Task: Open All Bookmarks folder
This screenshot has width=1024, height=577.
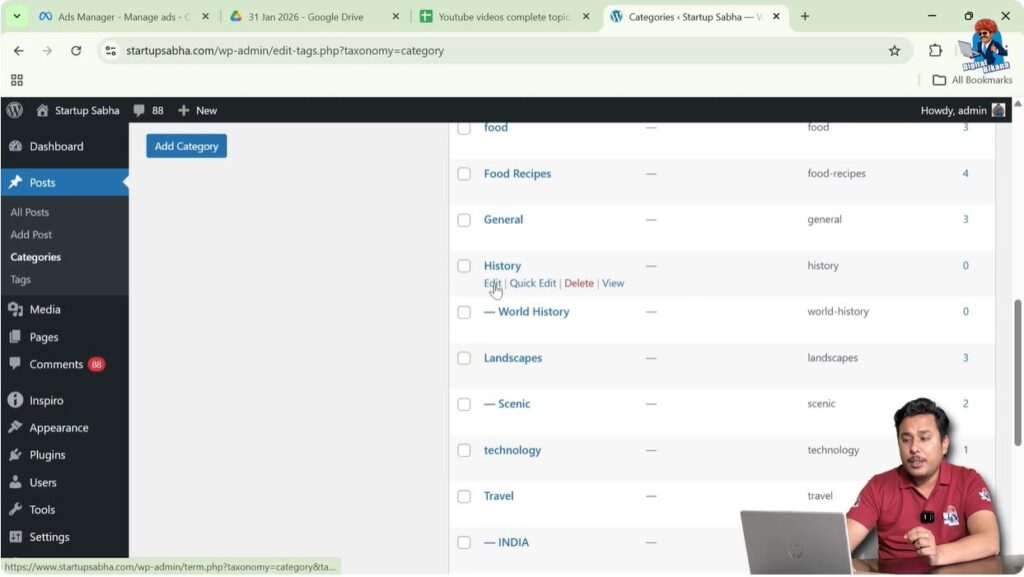Action: [x=972, y=80]
